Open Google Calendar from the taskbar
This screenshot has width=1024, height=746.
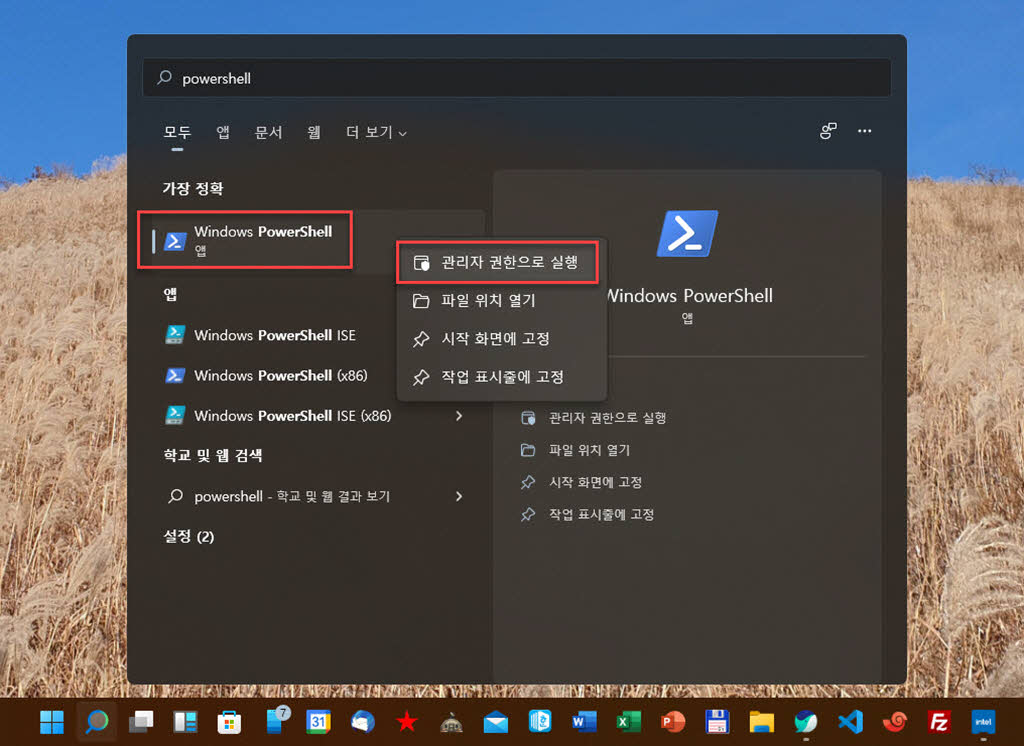(318, 722)
